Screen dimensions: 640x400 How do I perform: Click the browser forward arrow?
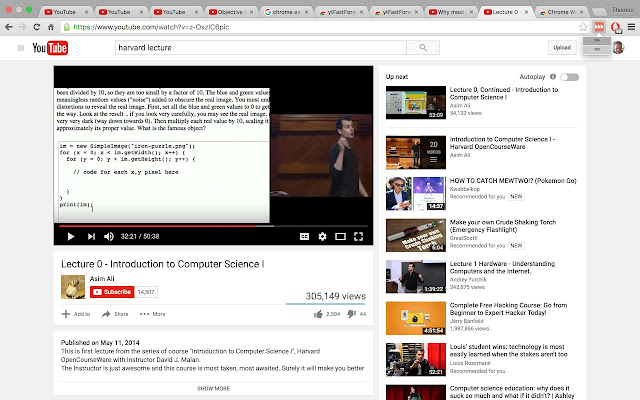[x=22, y=27]
